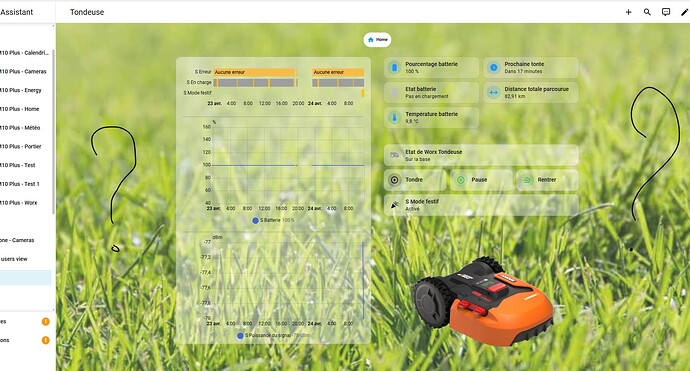Click the Rentrer home icon
The width and height of the screenshot is (690, 371).
pos(527,180)
